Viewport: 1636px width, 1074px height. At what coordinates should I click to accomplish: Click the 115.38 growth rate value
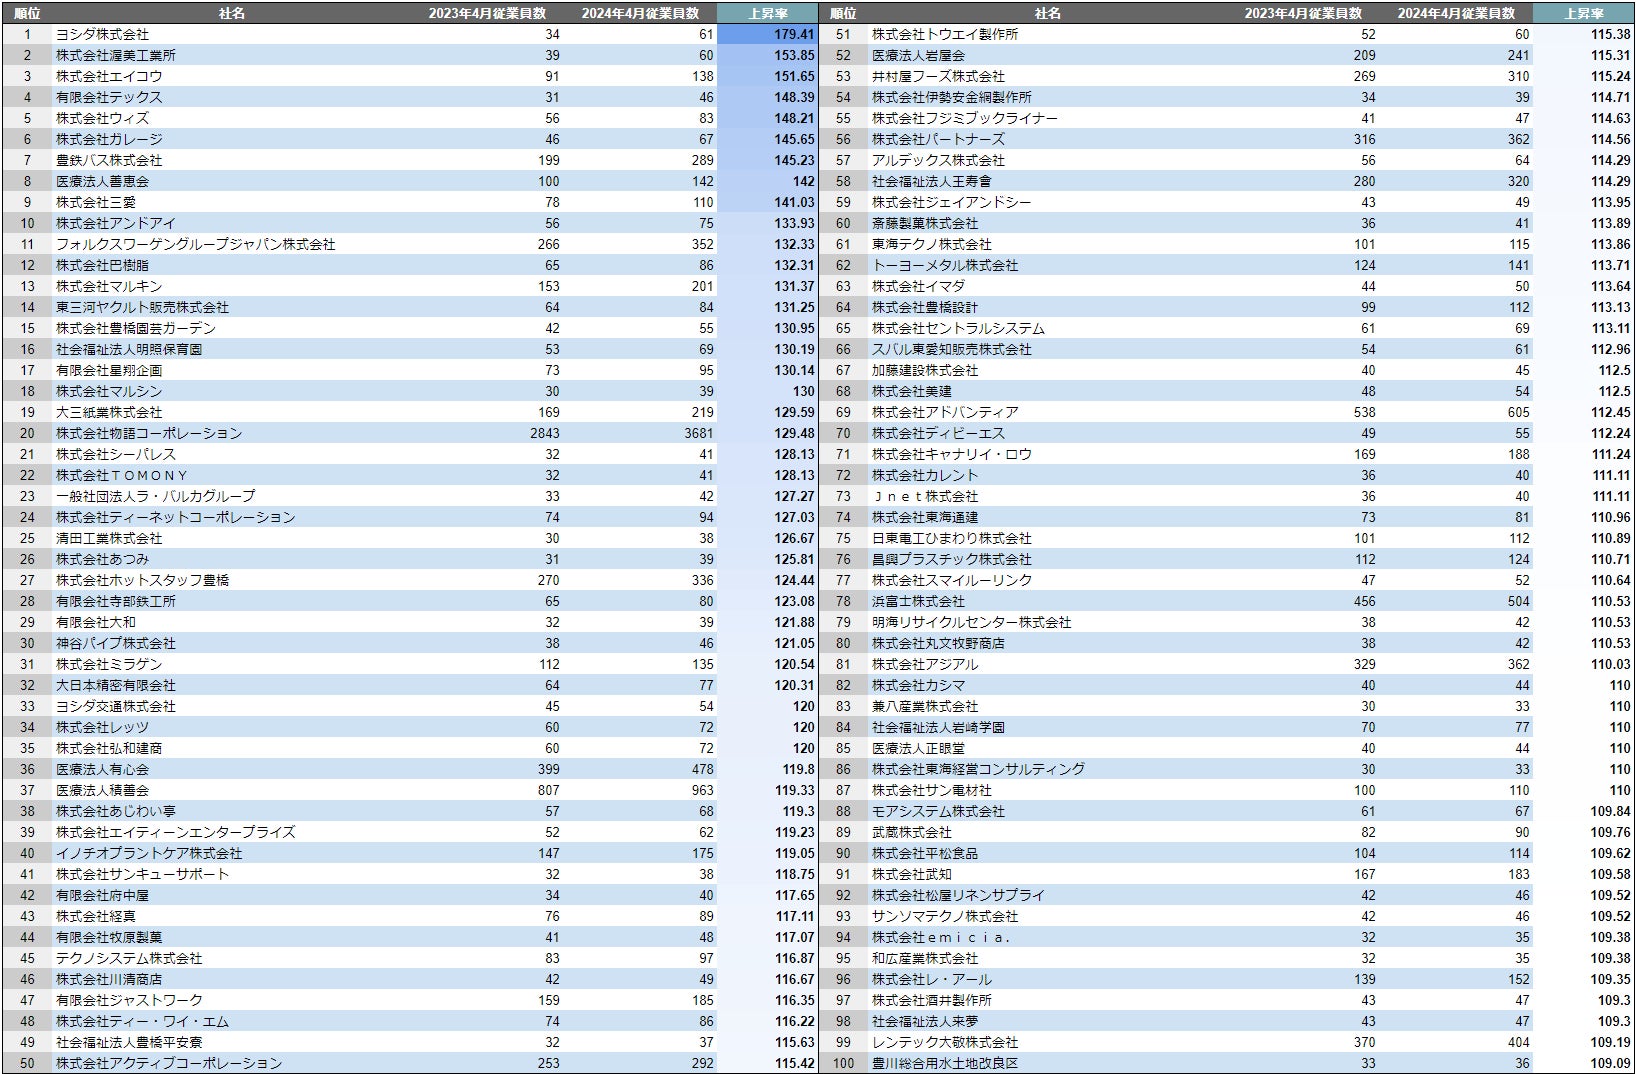tap(1611, 34)
